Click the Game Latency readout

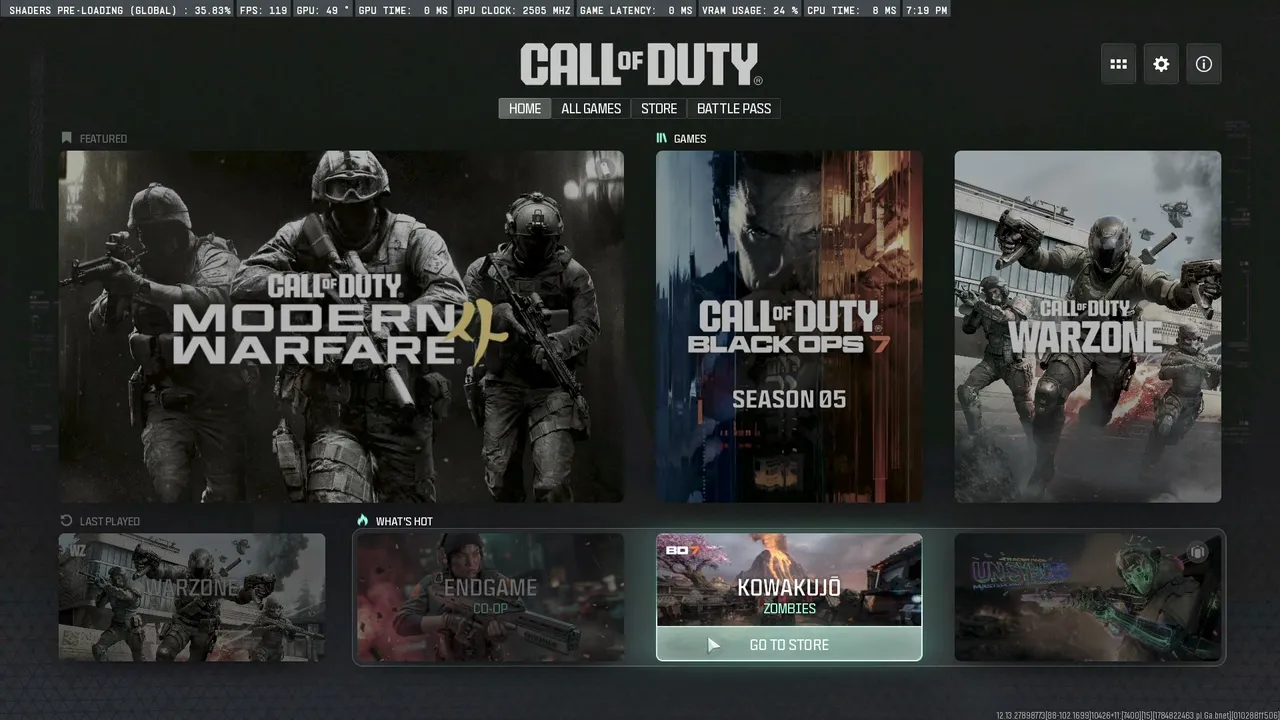pyautogui.click(x=635, y=10)
